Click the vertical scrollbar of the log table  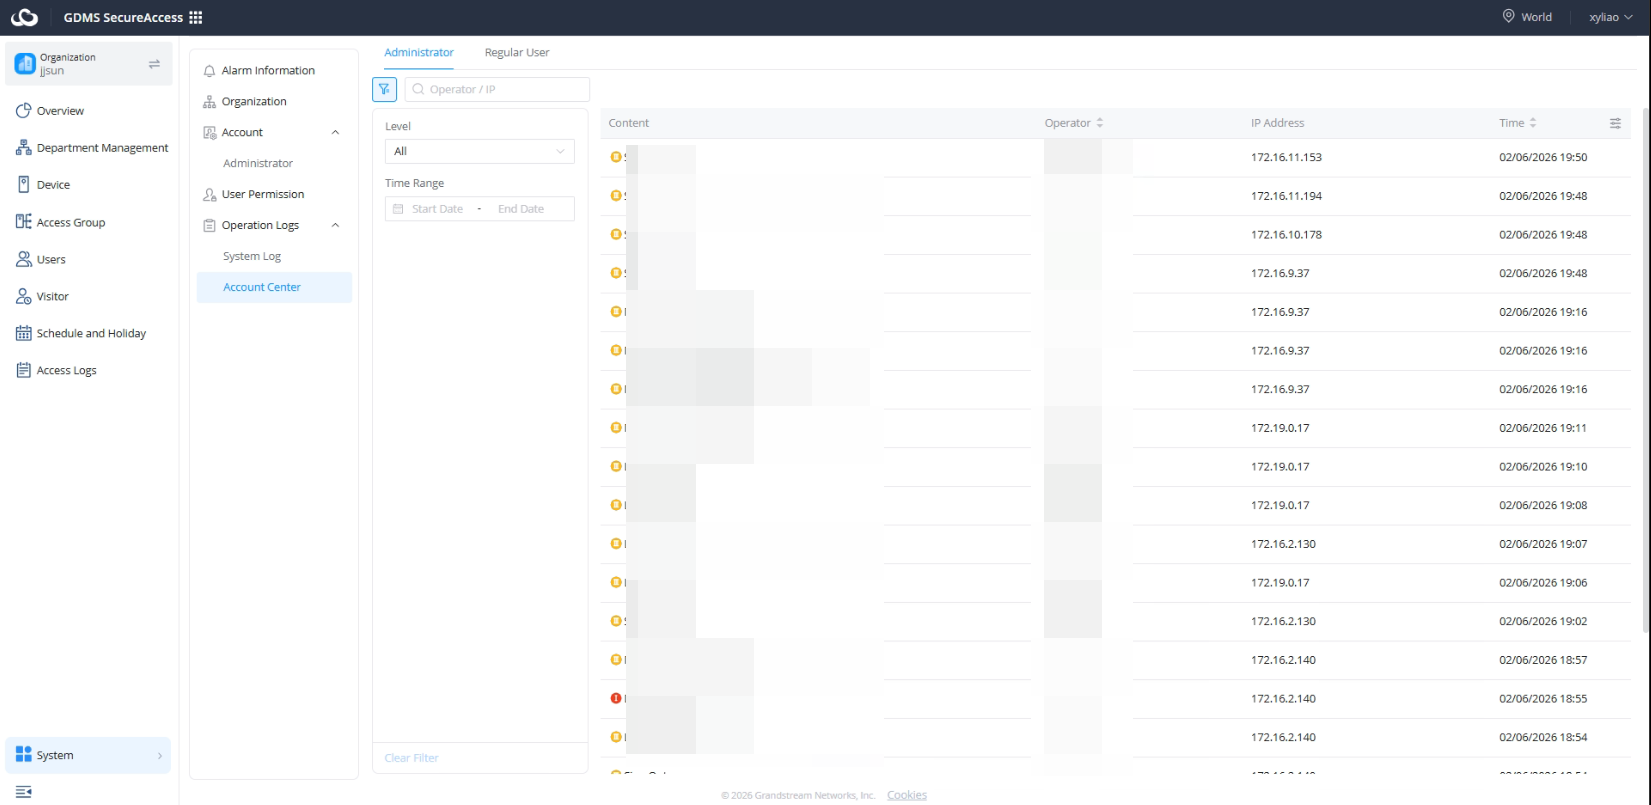point(1645,370)
